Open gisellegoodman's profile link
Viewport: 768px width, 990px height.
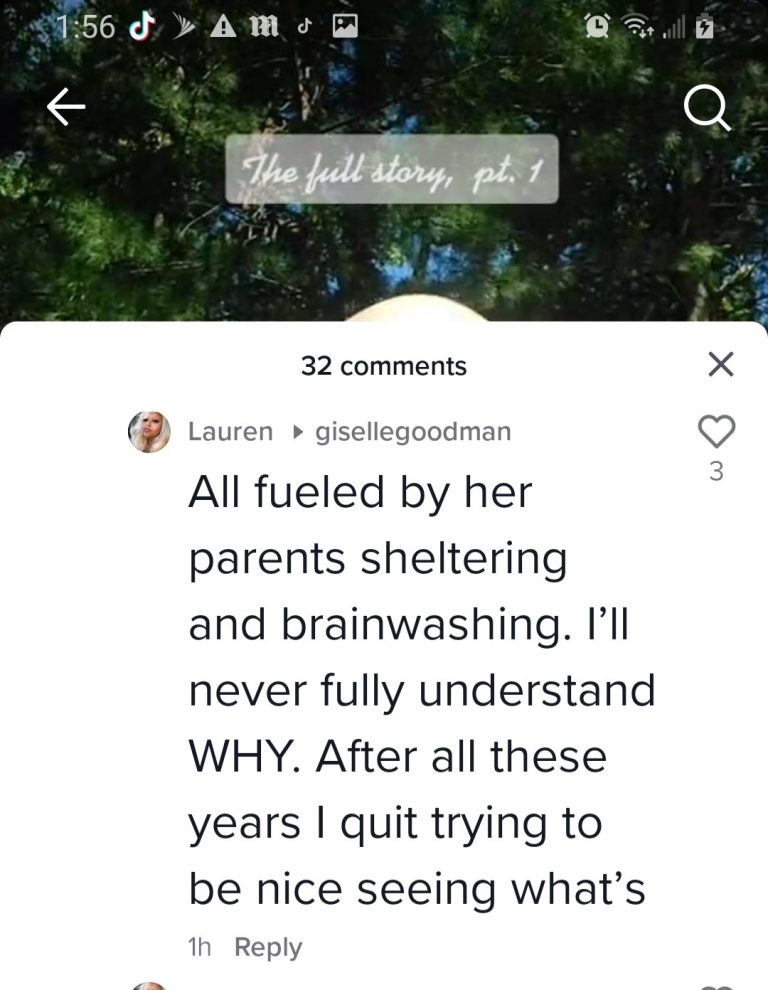point(413,432)
